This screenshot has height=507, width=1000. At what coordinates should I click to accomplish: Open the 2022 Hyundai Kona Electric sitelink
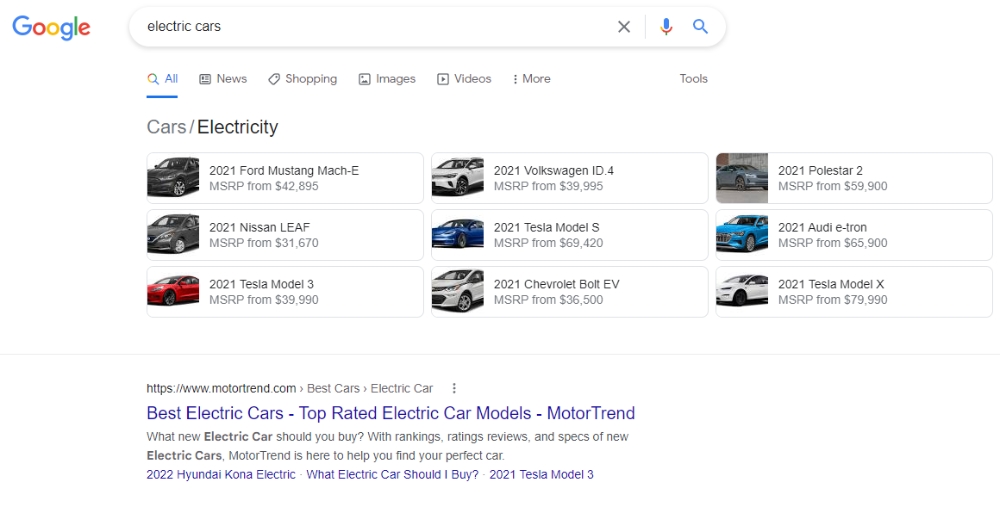tap(221, 475)
